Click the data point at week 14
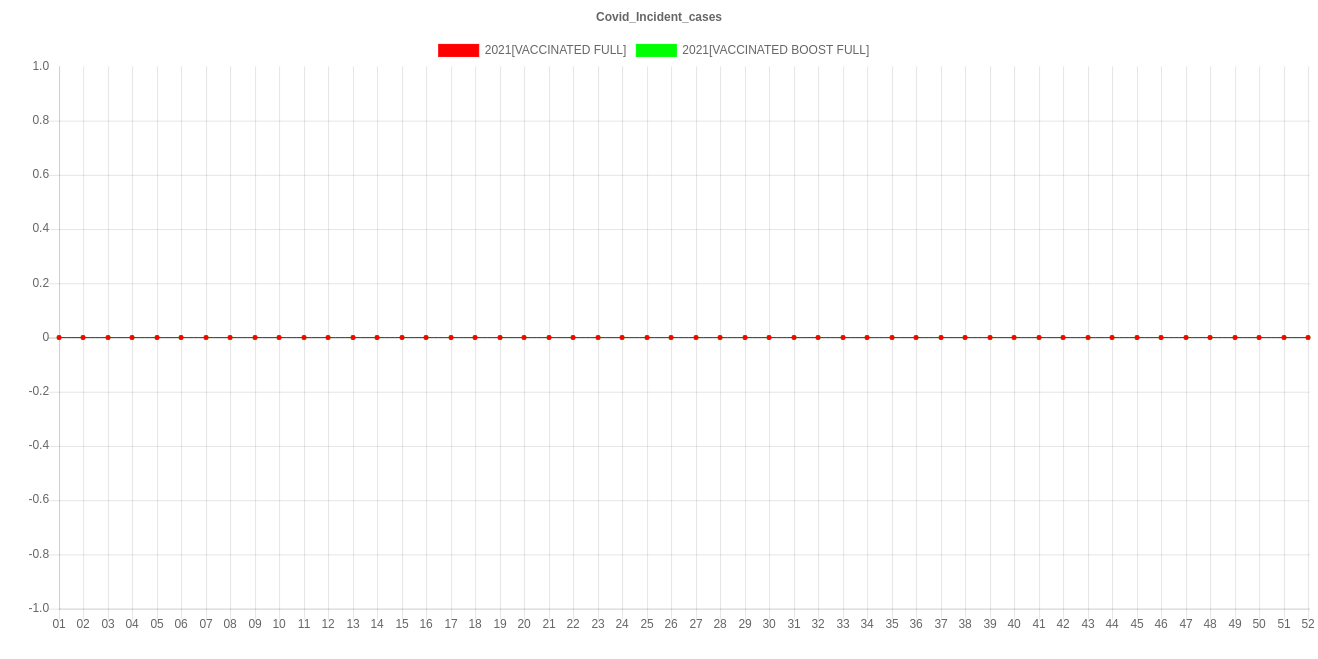The height and width of the screenshot is (659, 1318). 377,337
